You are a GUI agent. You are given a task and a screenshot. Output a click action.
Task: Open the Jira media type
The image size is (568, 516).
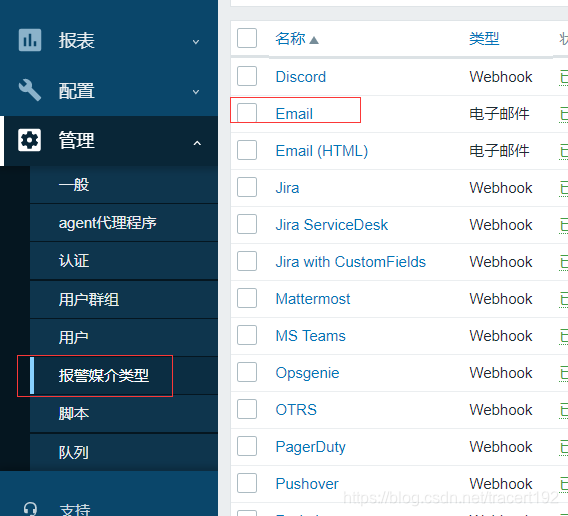(287, 188)
